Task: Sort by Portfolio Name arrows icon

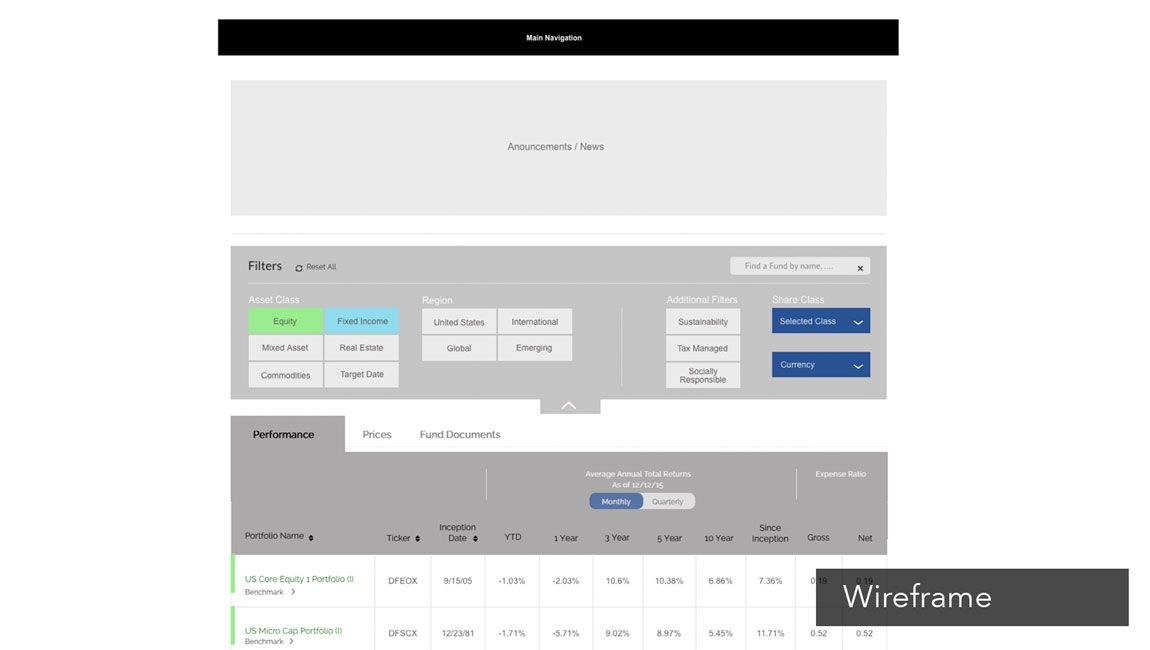Action: tap(311, 538)
